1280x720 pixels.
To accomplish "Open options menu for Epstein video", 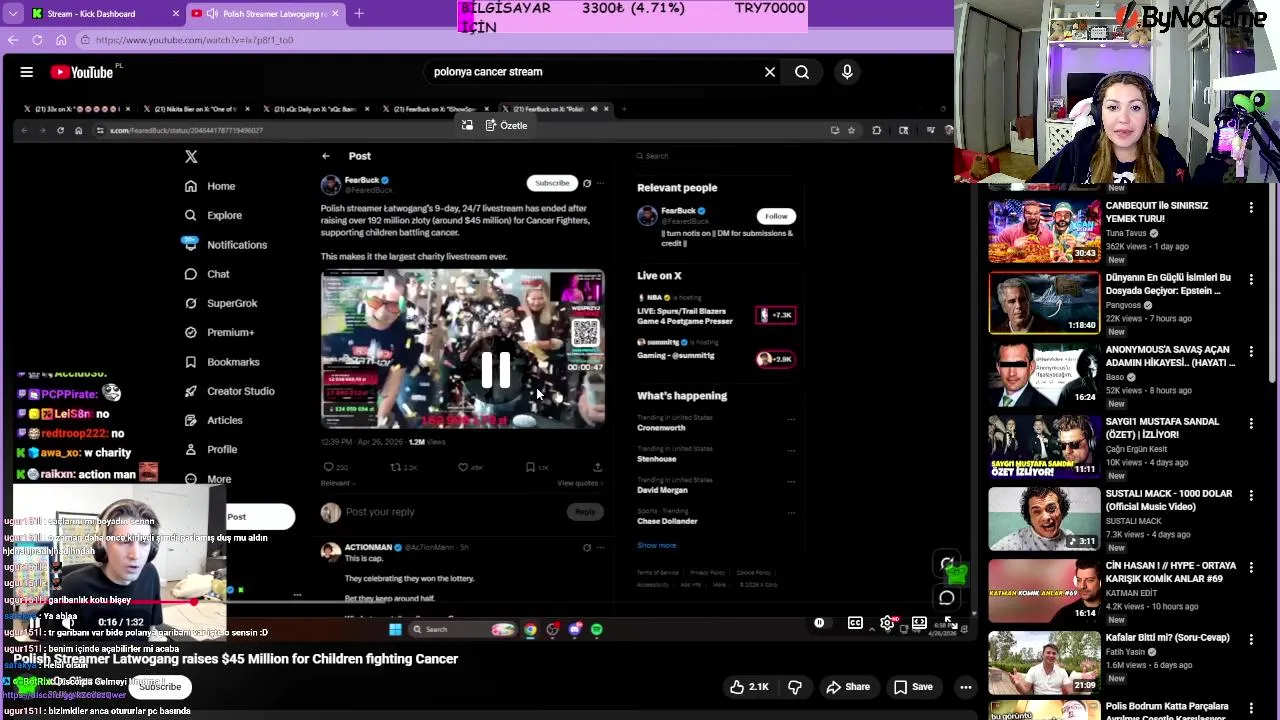I will point(1251,280).
